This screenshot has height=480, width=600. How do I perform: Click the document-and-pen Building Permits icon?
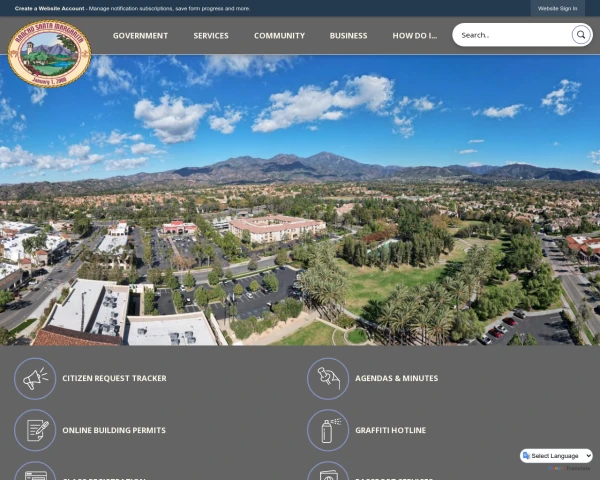tap(35, 430)
